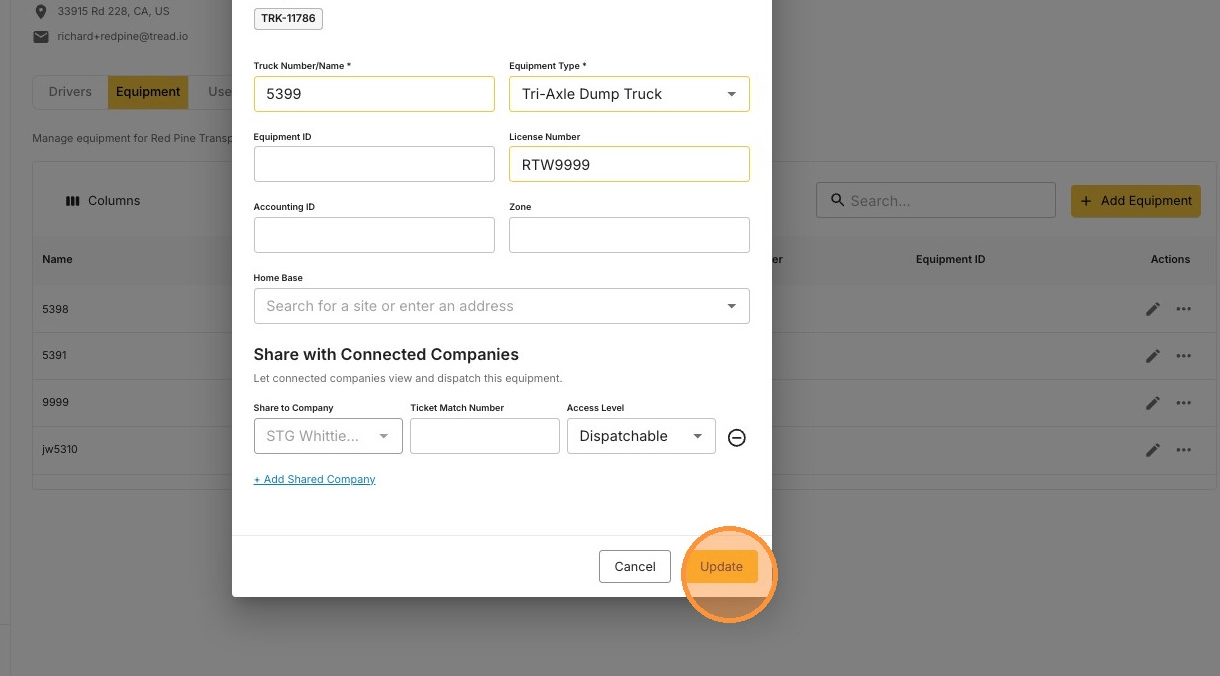Click into the Ticket Match Number field
Image resolution: width=1220 pixels, height=676 pixels.
point(484,436)
